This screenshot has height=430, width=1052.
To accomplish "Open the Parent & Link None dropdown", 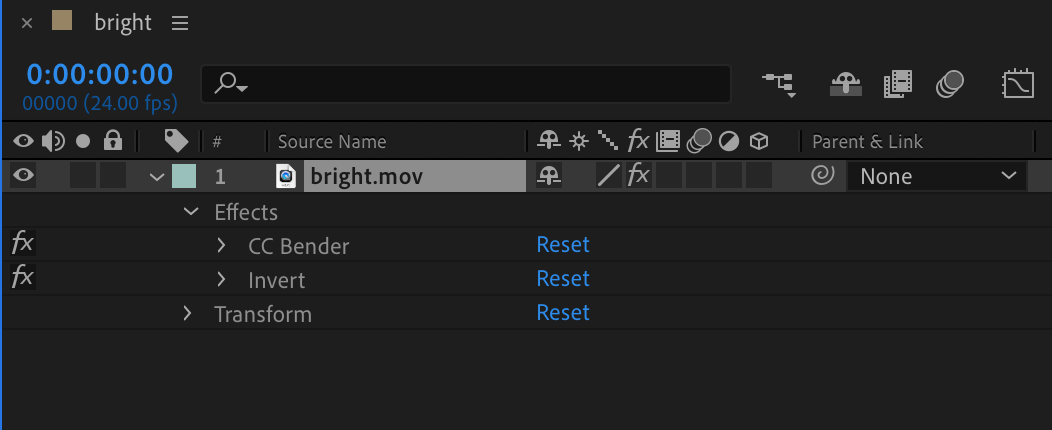I will 936,176.
